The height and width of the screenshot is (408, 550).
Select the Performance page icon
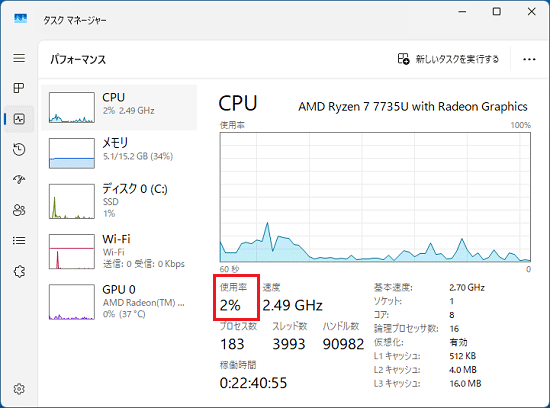19,119
